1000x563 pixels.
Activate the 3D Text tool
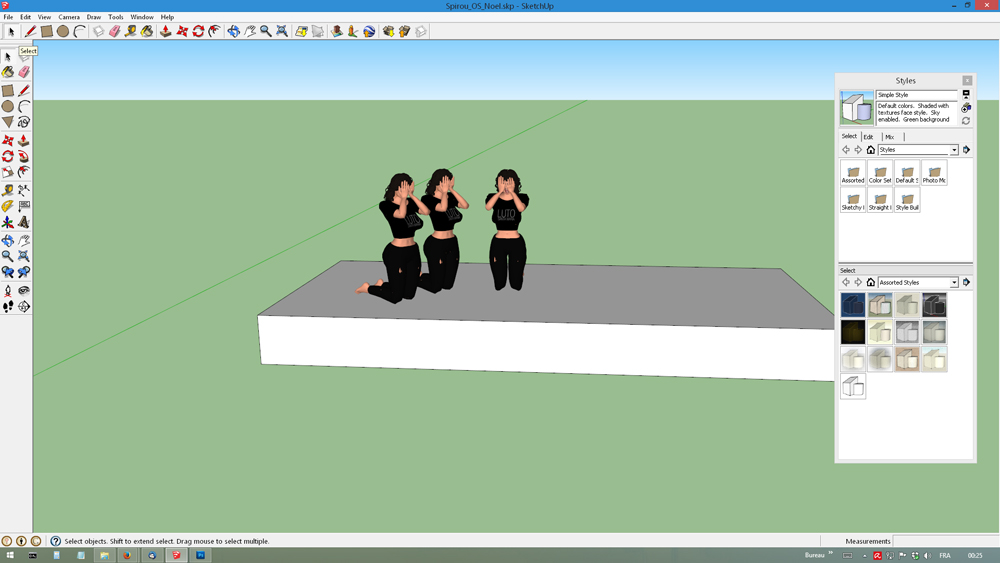(x=24, y=222)
